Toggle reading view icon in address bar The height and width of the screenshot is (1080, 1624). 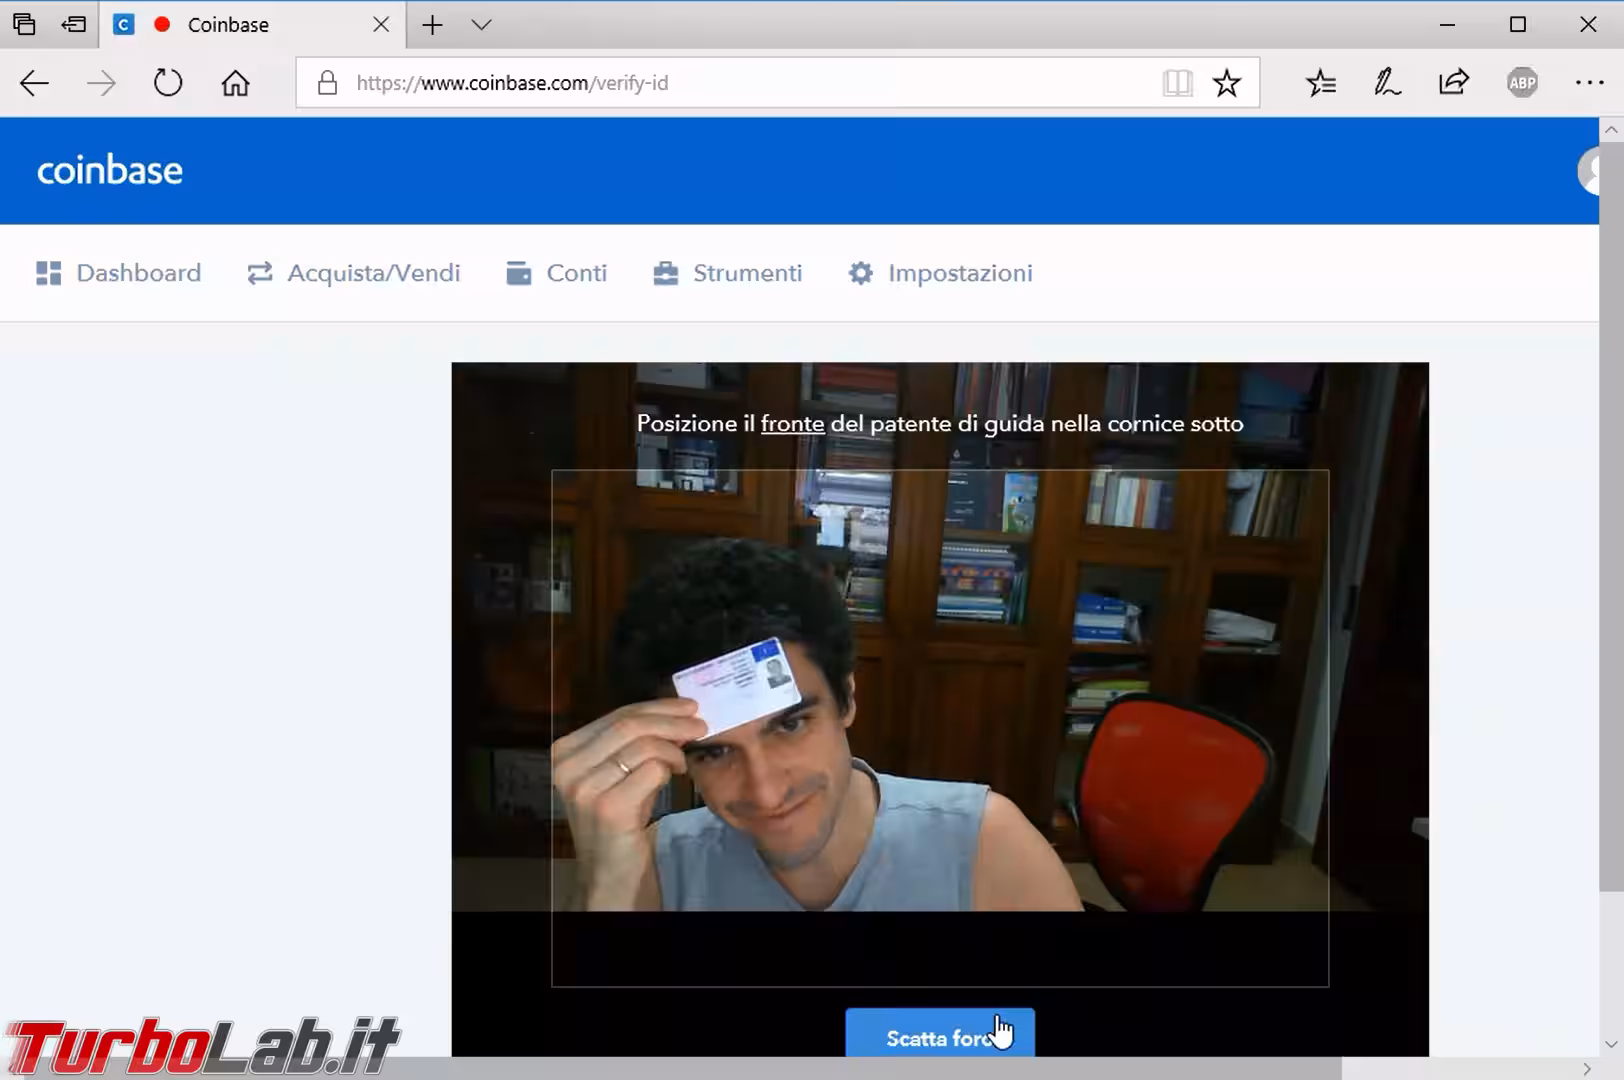[x=1177, y=83]
